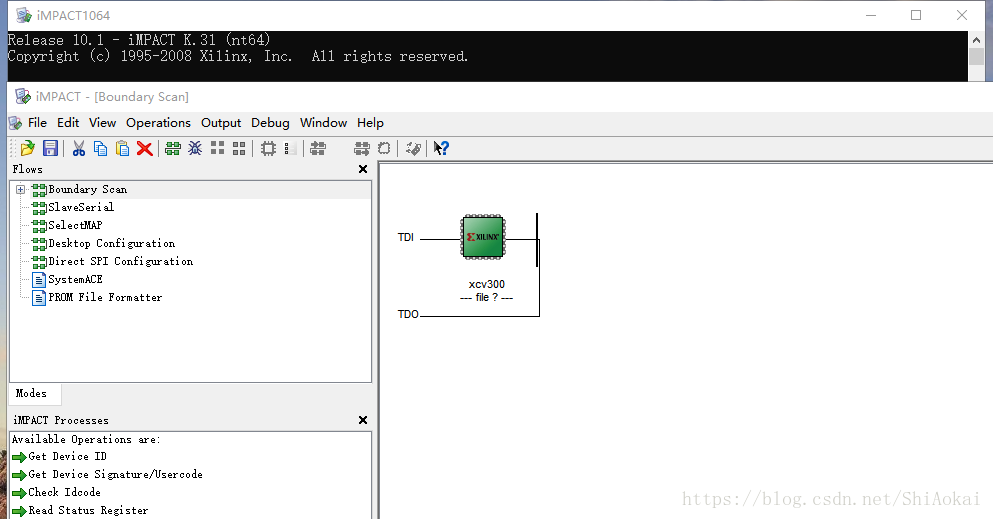Save the project with the floppy icon
Screen dimensions: 993x519
tap(50, 148)
